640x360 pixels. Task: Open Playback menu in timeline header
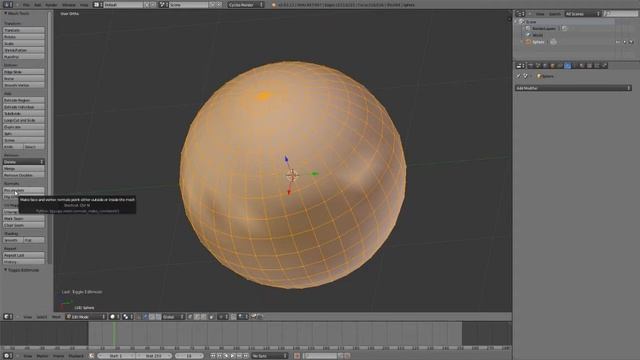[76, 356]
